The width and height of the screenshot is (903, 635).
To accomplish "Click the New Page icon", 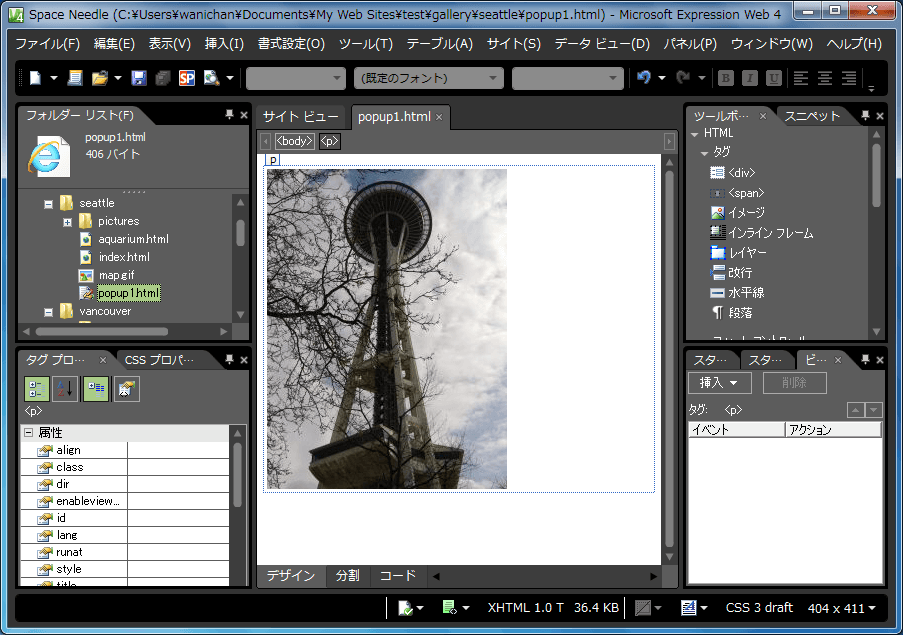I will 35,78.
